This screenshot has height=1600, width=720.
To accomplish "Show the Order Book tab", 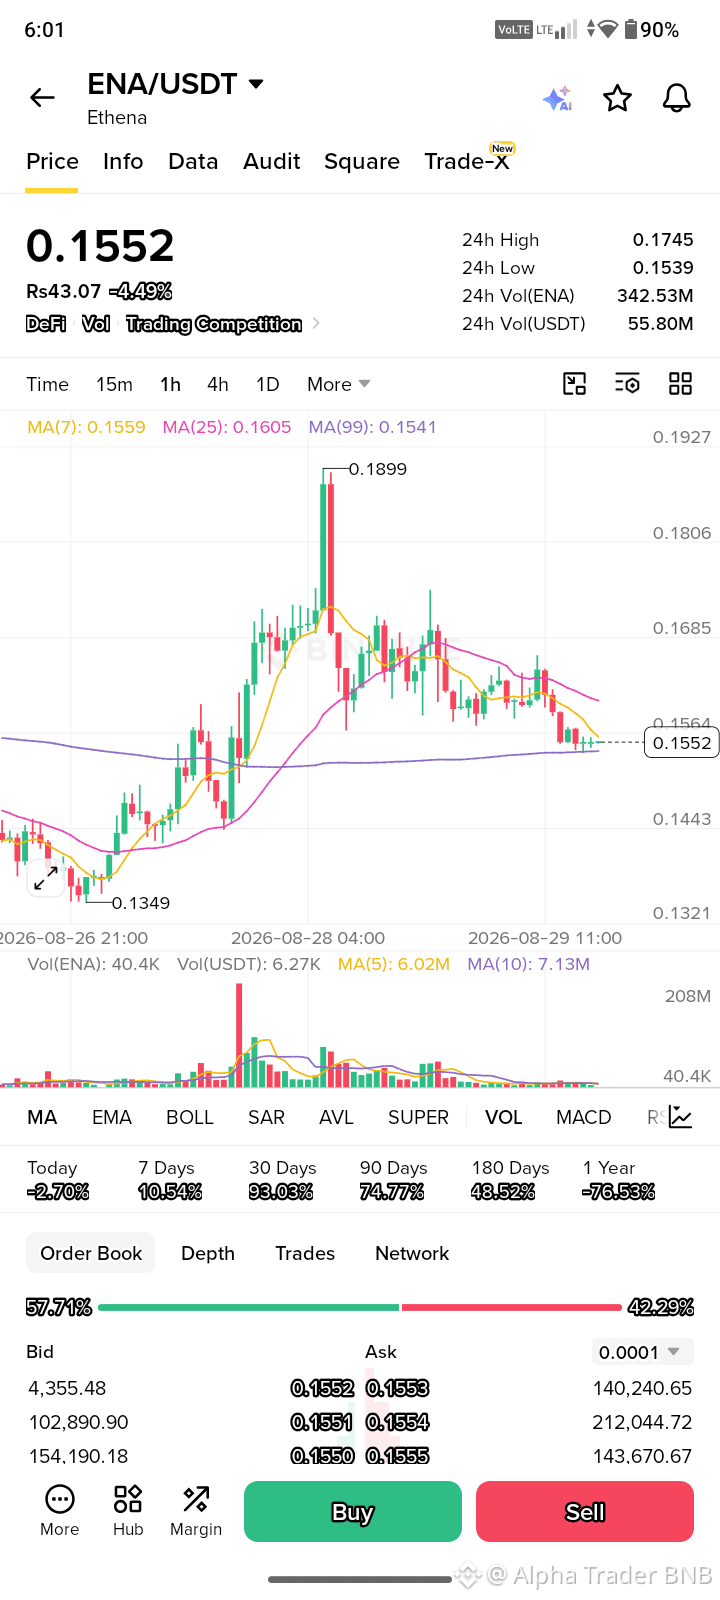I will [91, 1253].
